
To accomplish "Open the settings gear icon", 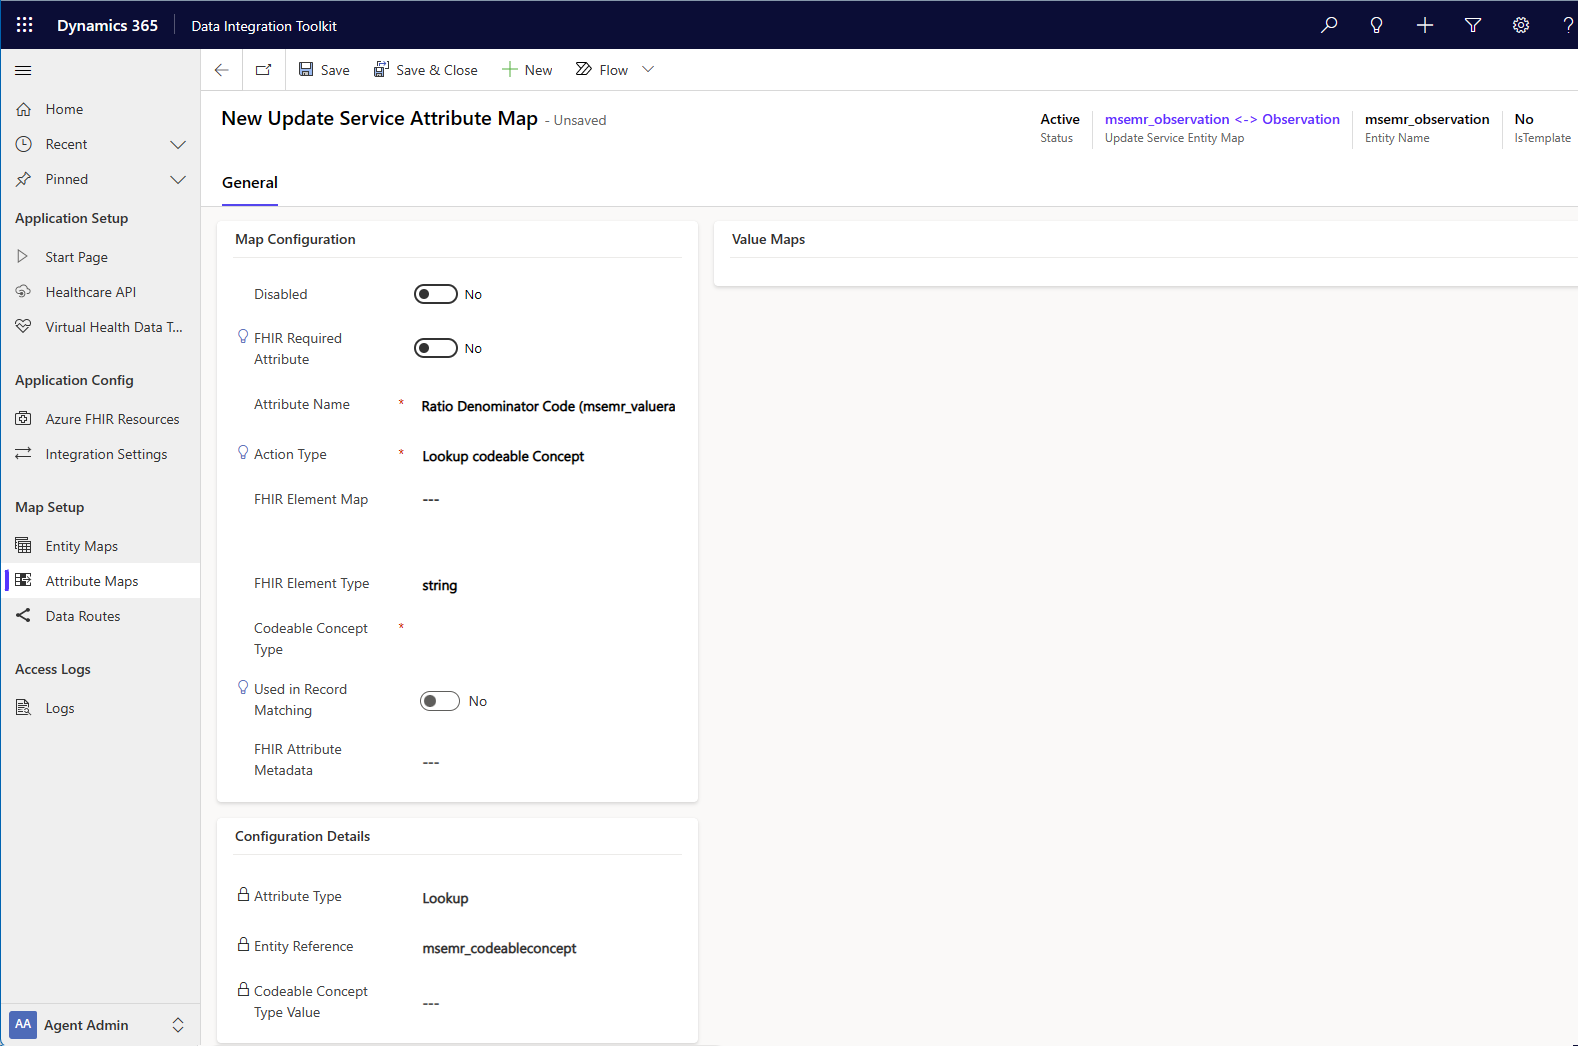I will tap(1521, 25).
